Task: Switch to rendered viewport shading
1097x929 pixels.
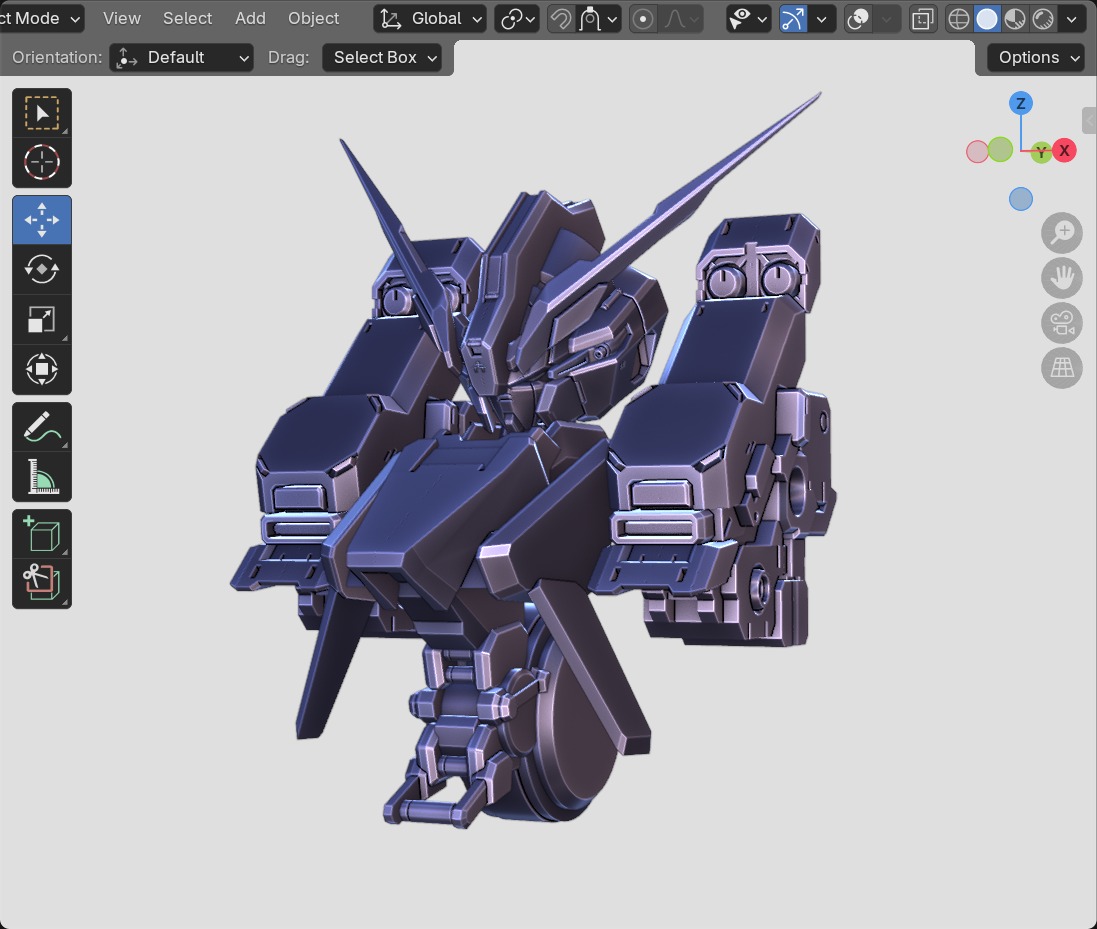Action: coord(1042,19)
